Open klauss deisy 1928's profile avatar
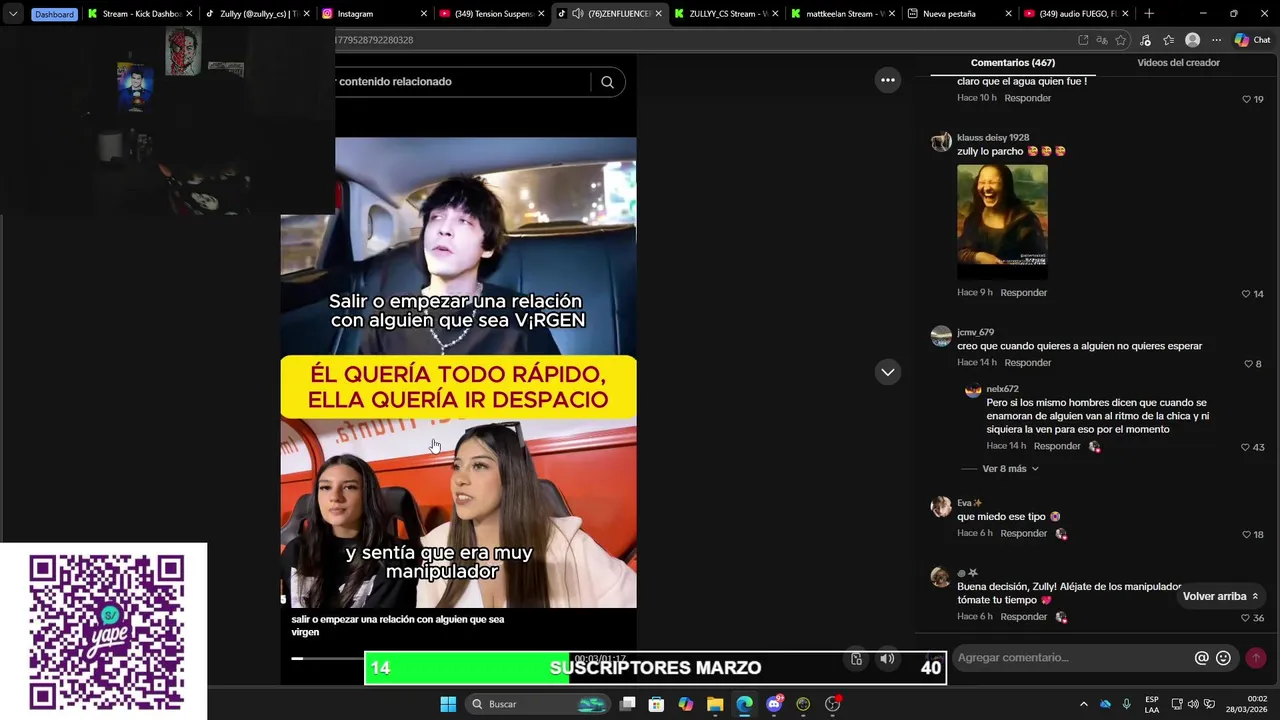 [x=941, y=141]
